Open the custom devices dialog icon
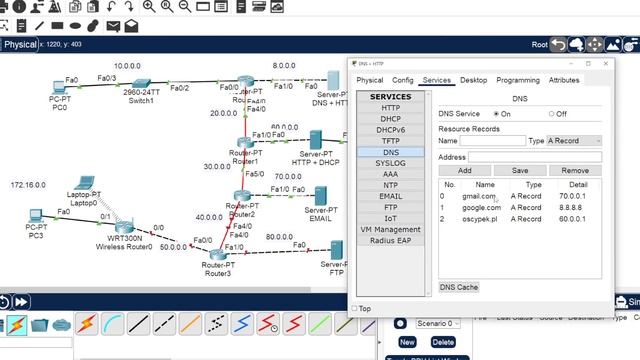Screen dimensions: 640x360 click(221, 6)
